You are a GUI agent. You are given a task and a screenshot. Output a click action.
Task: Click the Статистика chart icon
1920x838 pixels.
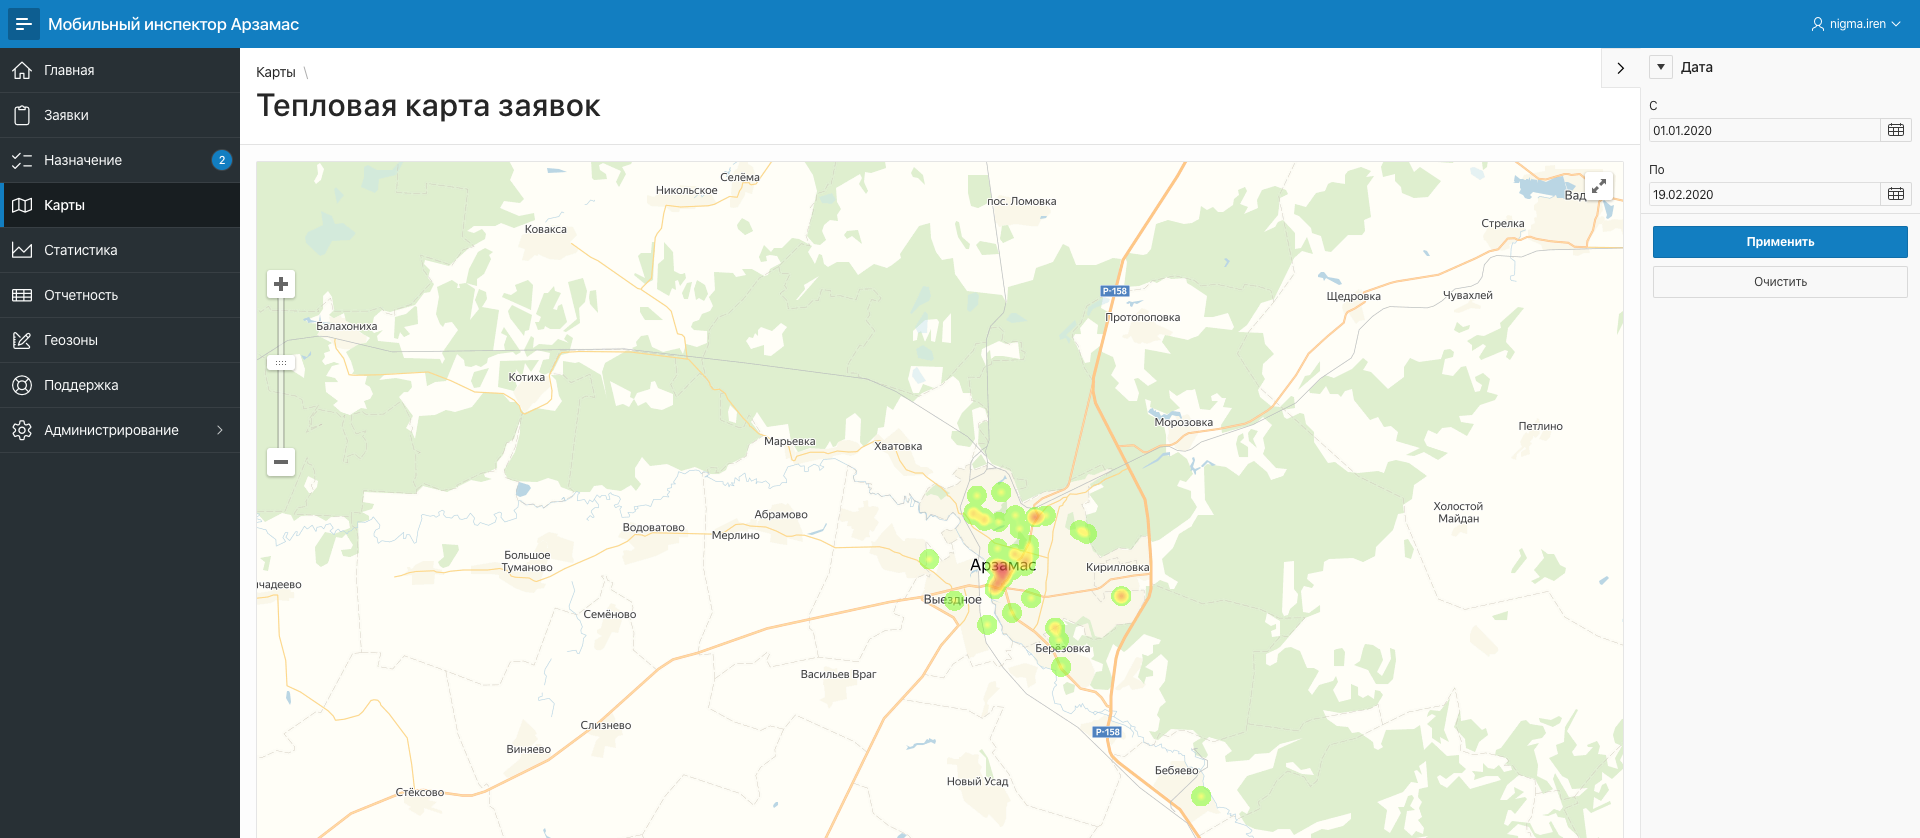[22, 250]
